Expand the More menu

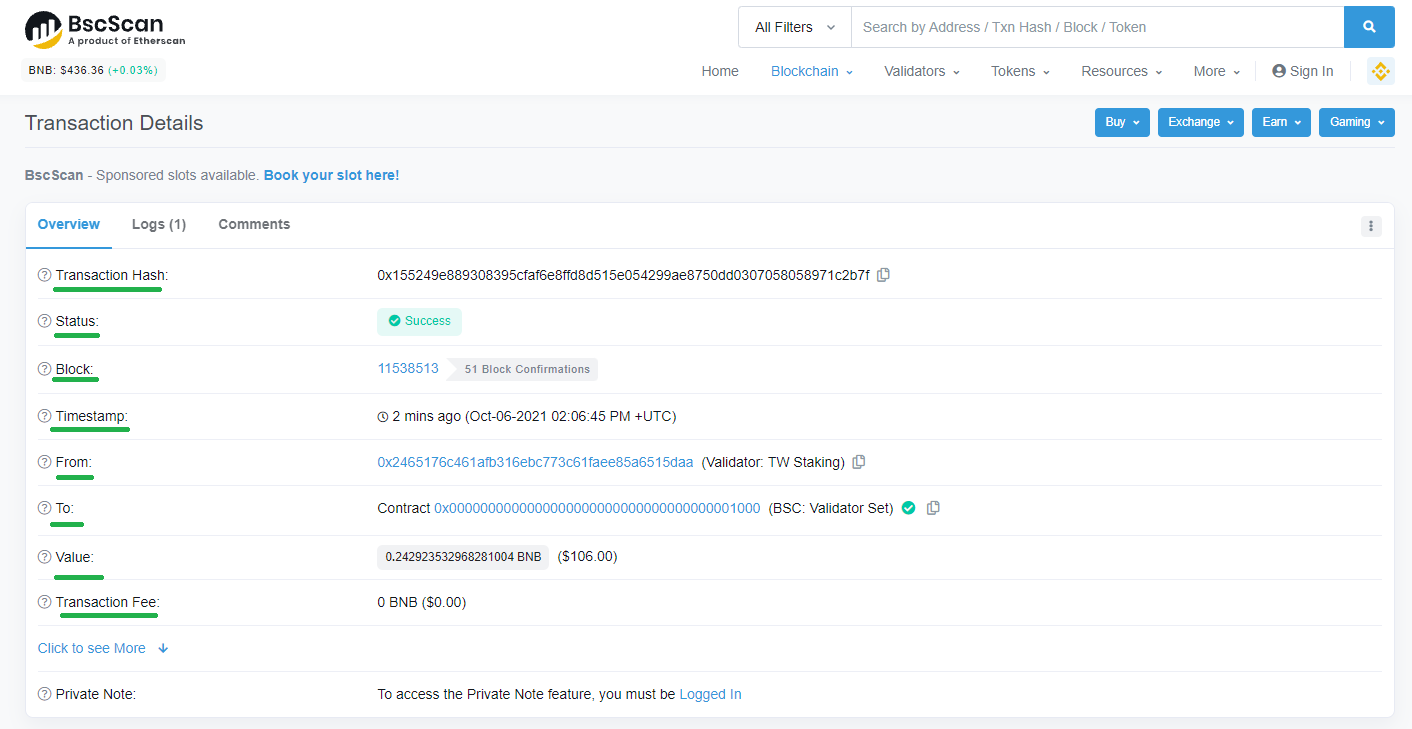point(1217,71)
